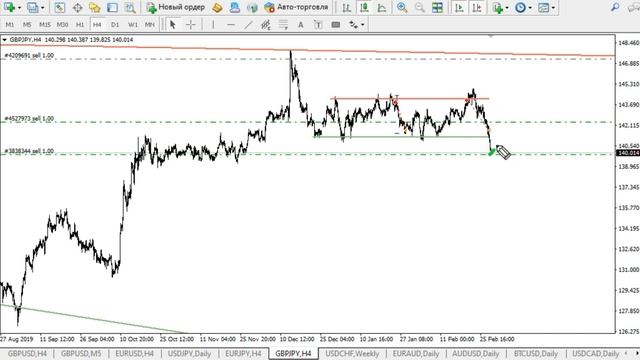Image resolution: width=640 pixels, height=360 pixels.
Task: Switch timeframe to H1
Action: point(80,25)
